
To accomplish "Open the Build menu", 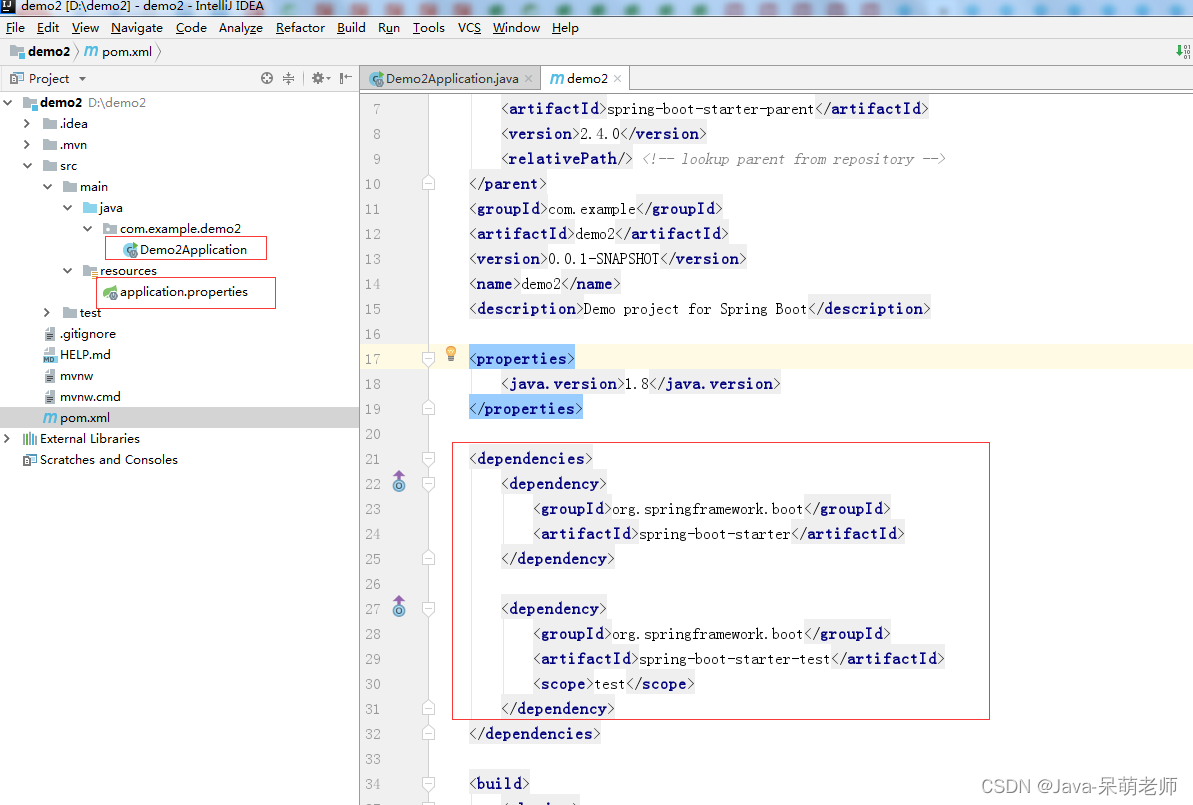I will [x=351, y=27].
